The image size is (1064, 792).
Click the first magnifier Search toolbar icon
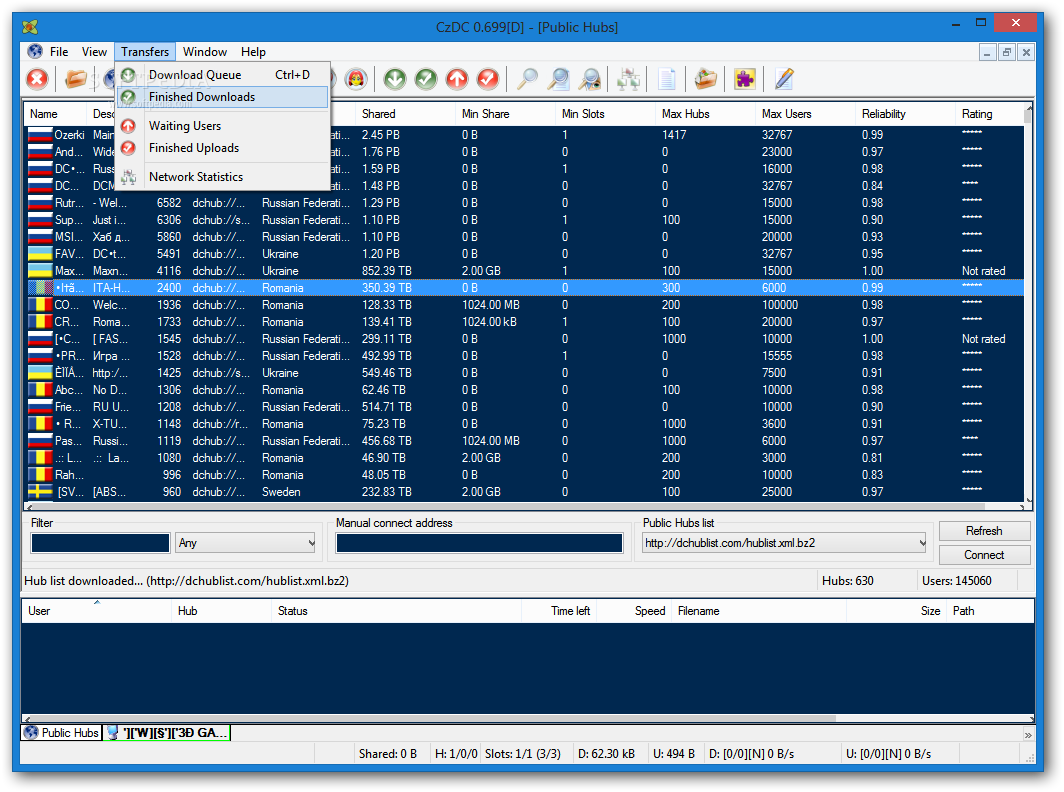527,79
